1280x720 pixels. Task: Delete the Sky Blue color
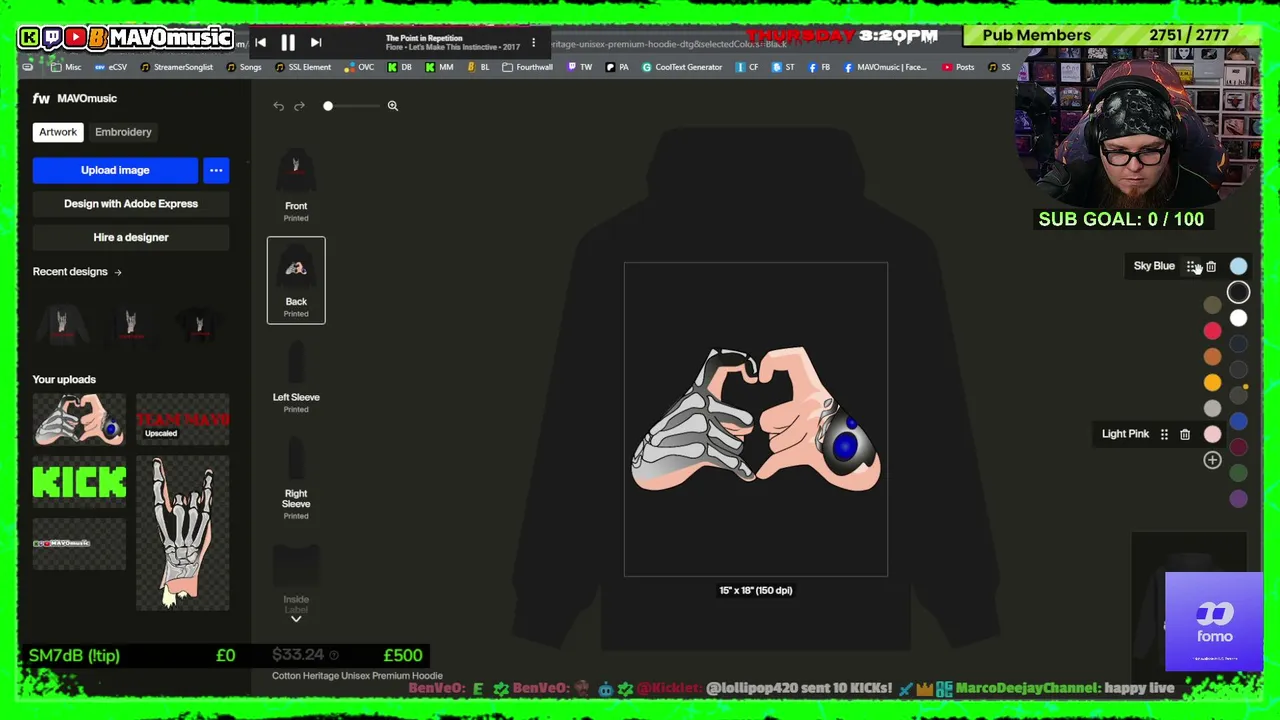1211,266
